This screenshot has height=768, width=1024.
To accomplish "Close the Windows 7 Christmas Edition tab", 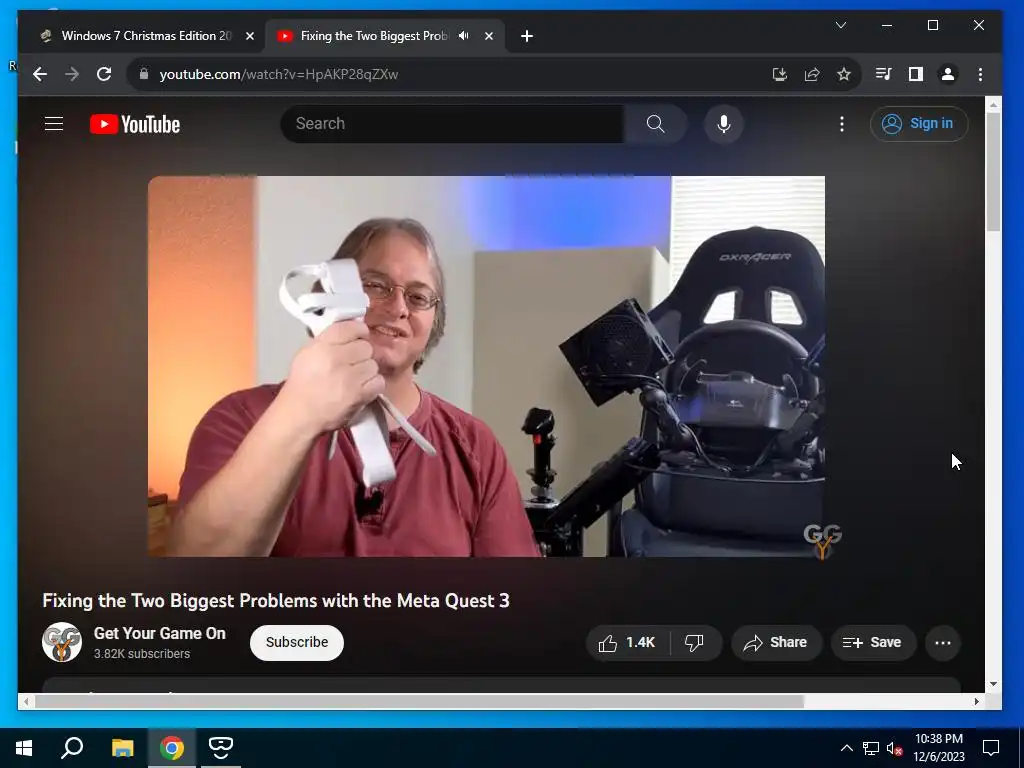I will coord(249,36).
